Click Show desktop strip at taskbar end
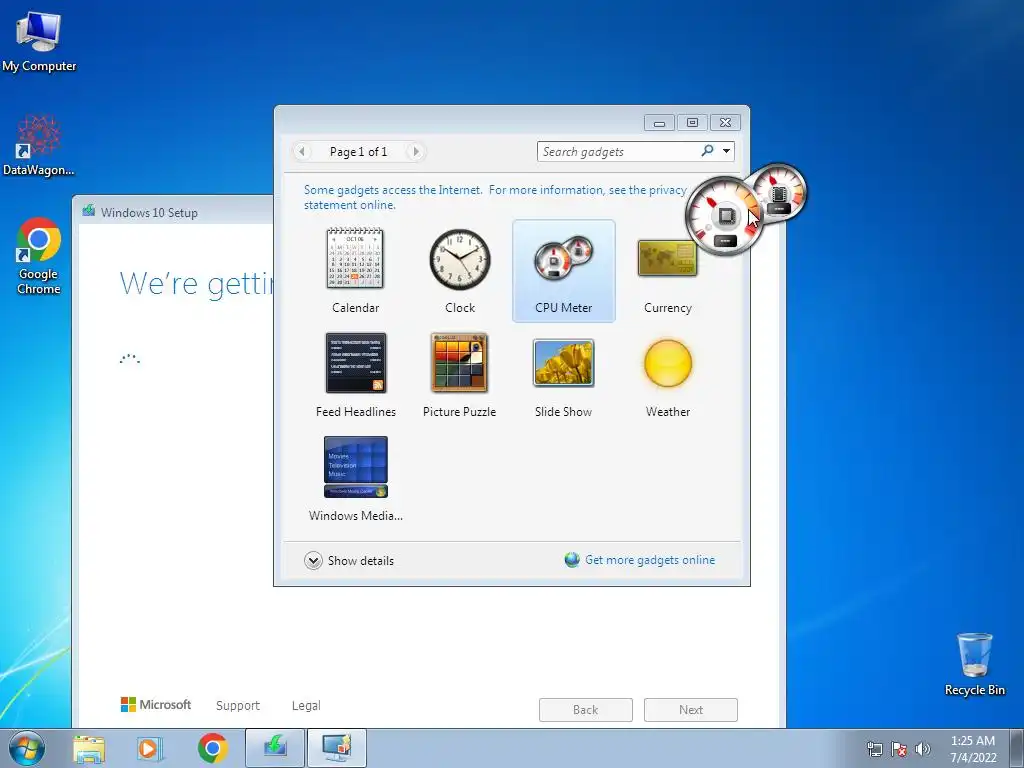This screenshot has height=768, width=1024. pyautogui.click(x=1016, y=748)
